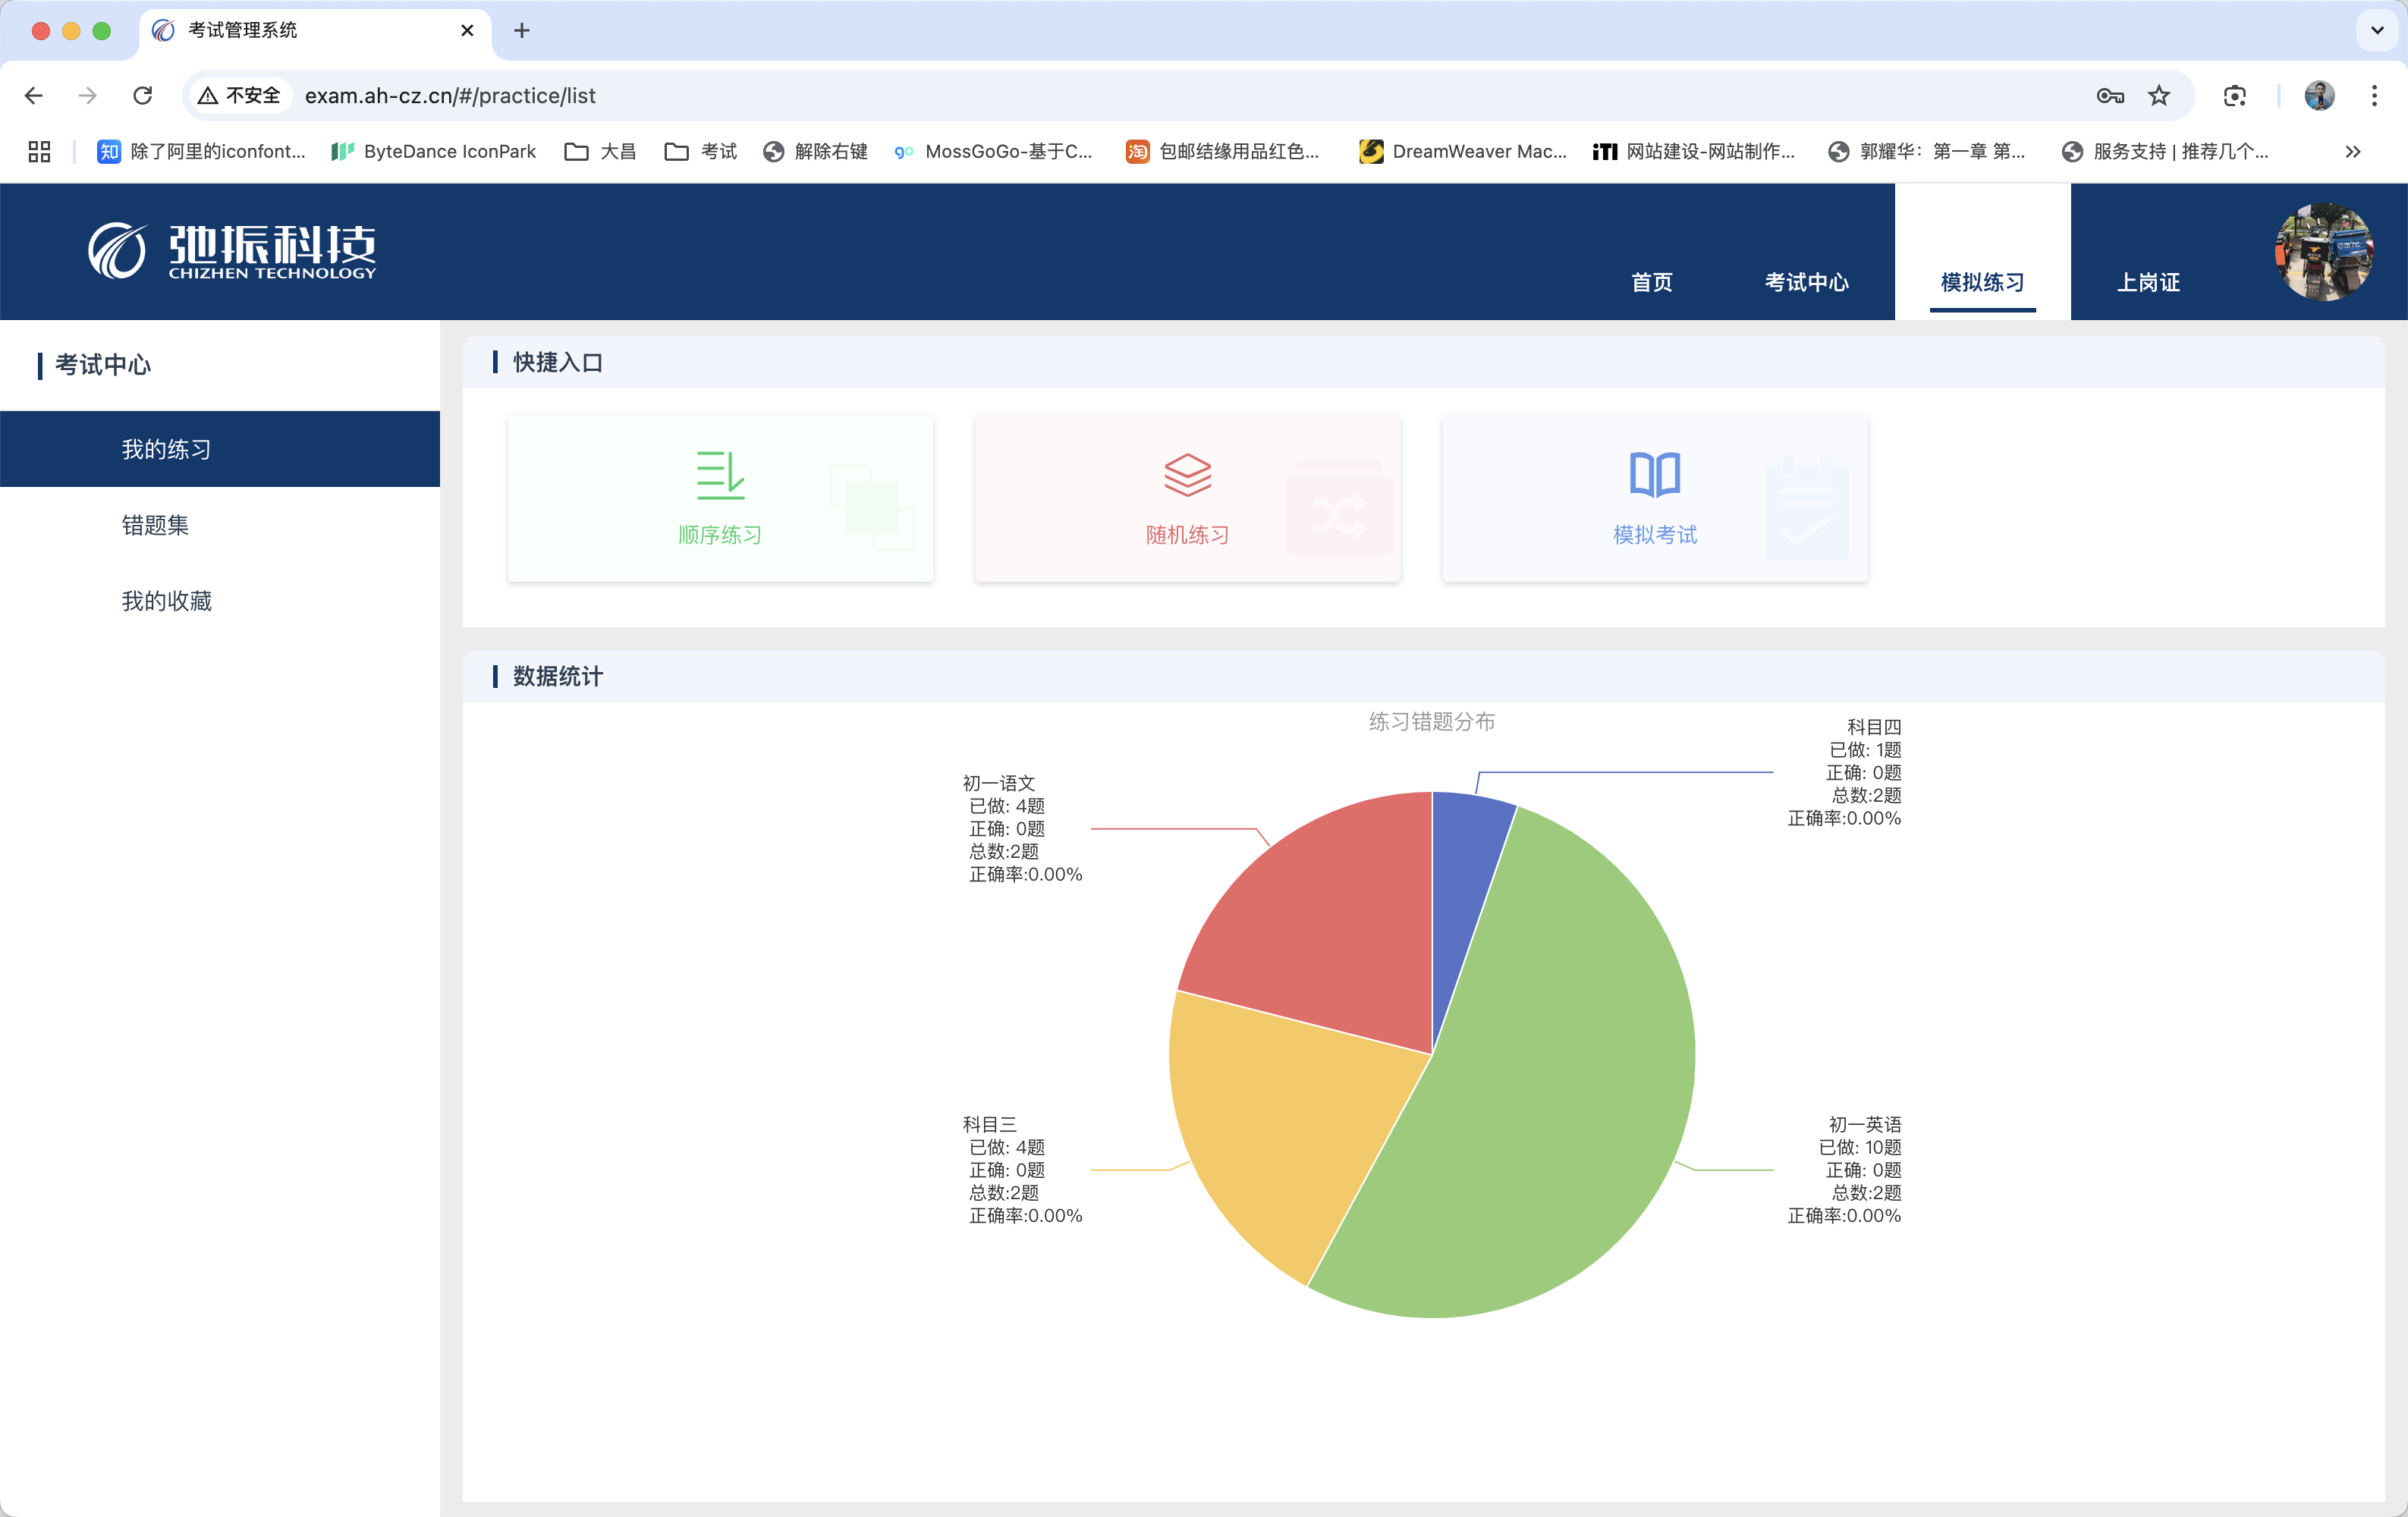The width and height of the screenshot is (2408, 1517).
Task: Open the browser apps grid icon
Action: [39, 151]
